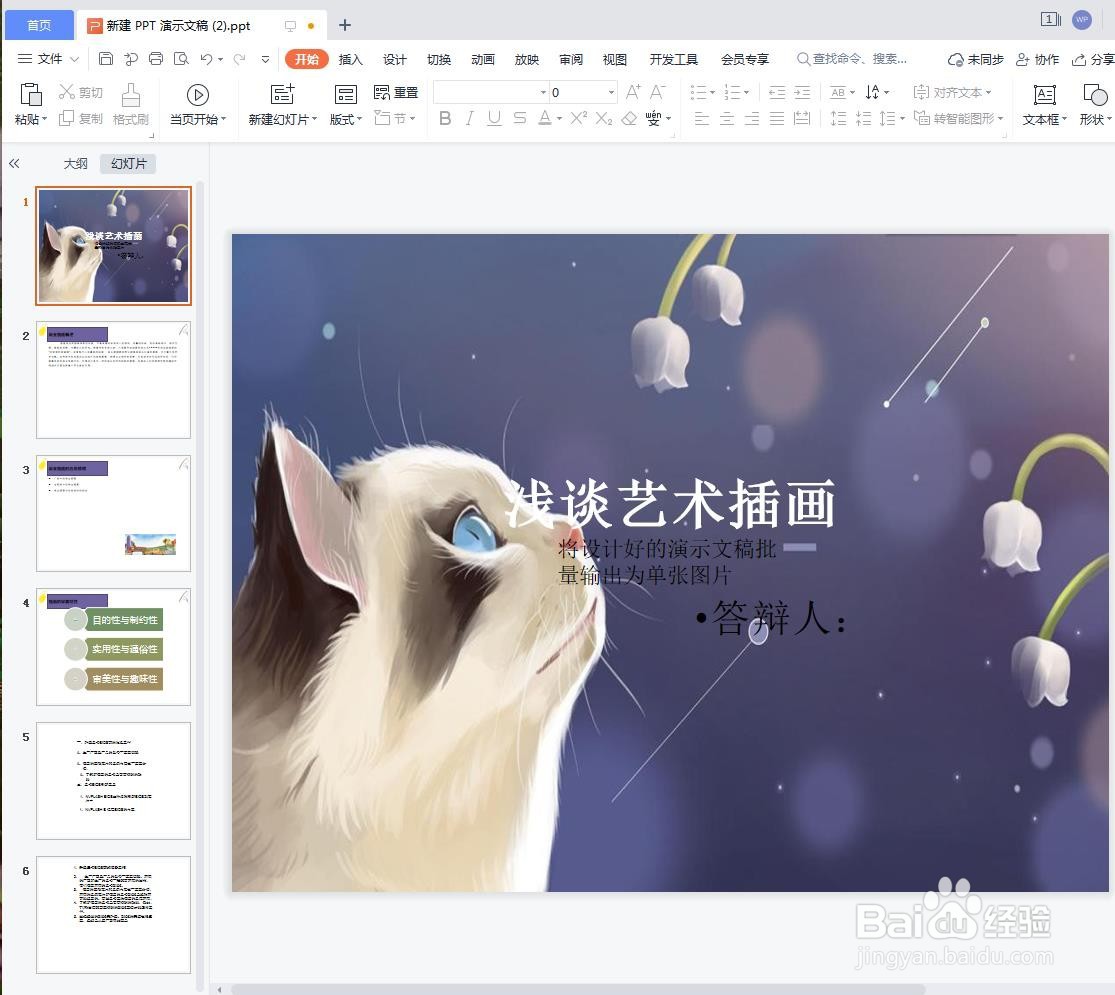
Task: Toggle Superscript X² formatting
Action: tap(579, 118)
